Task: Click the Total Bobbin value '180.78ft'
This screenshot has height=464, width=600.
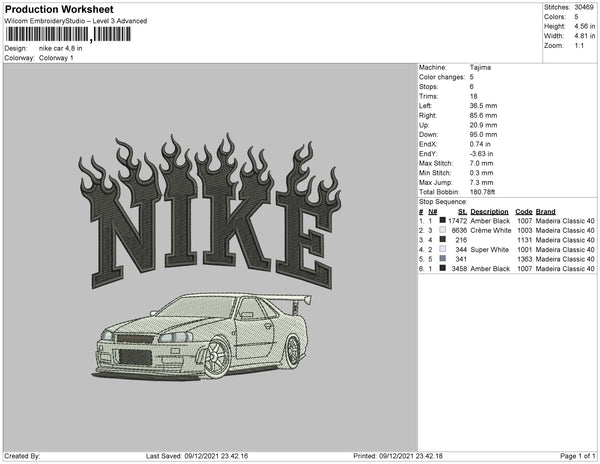Action: [x=482, y=192]
